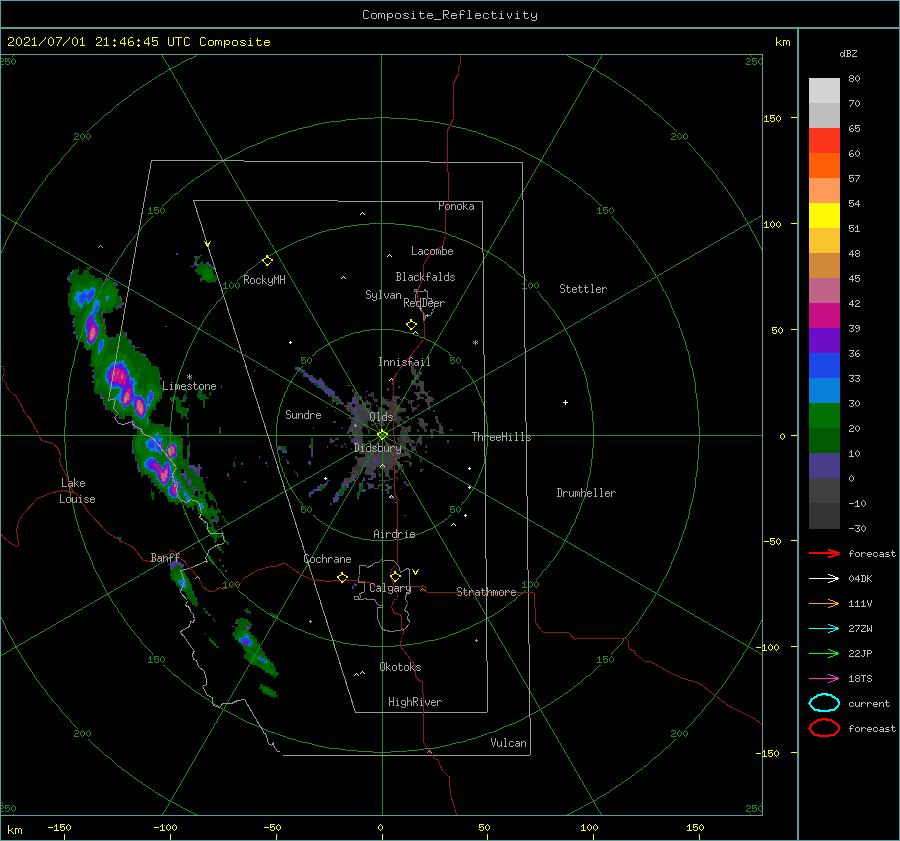Viewport: 900px width, 841px height.
Task: Click the Airdrie label
Action: (394, 534)
